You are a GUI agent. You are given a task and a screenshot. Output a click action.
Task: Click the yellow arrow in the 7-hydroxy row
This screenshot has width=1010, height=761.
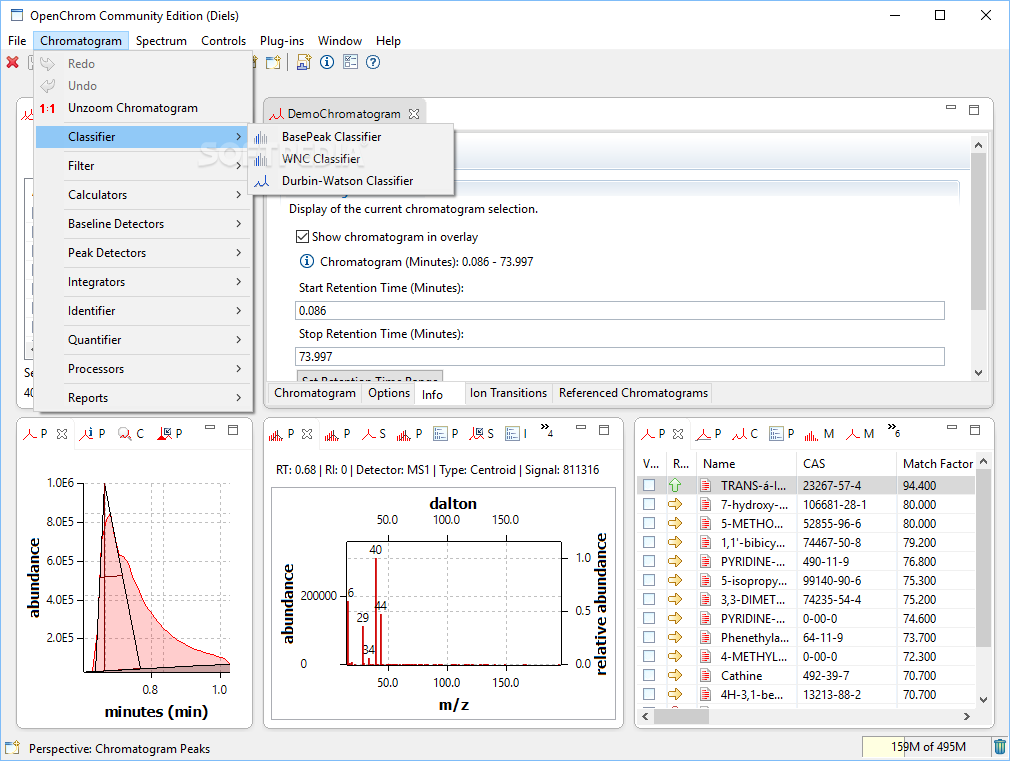click(675, 504)
